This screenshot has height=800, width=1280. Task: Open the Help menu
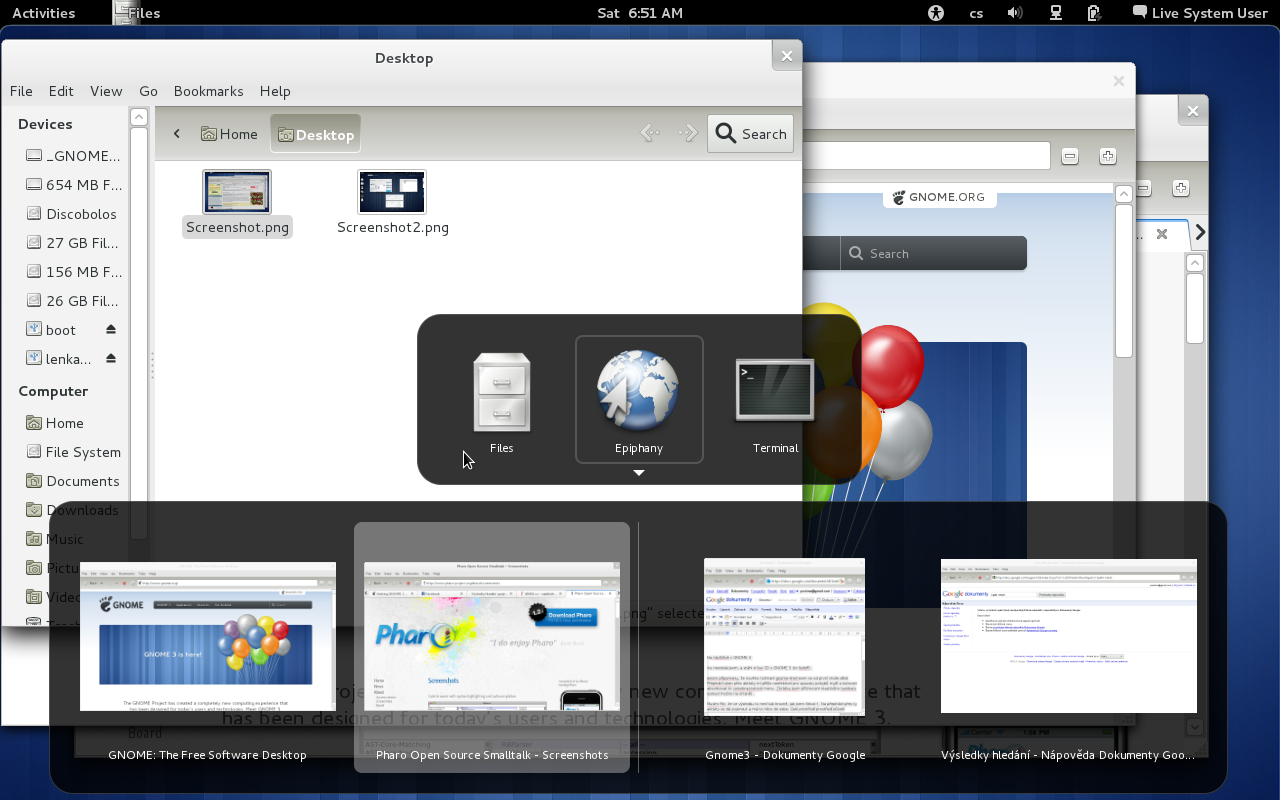click(x=275, y=91)
